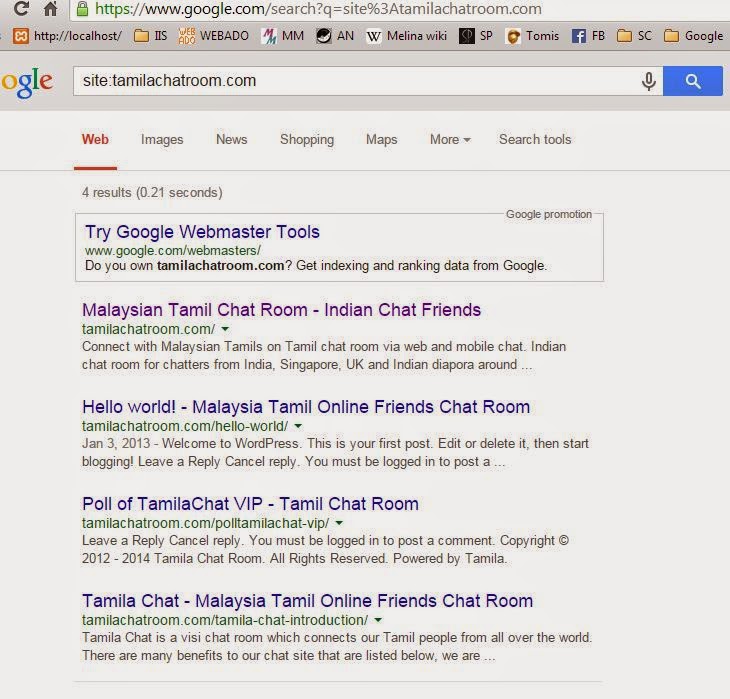Click the tamilachatroom.com/tamila-chat-introduction/ green URL

(225, 620)
